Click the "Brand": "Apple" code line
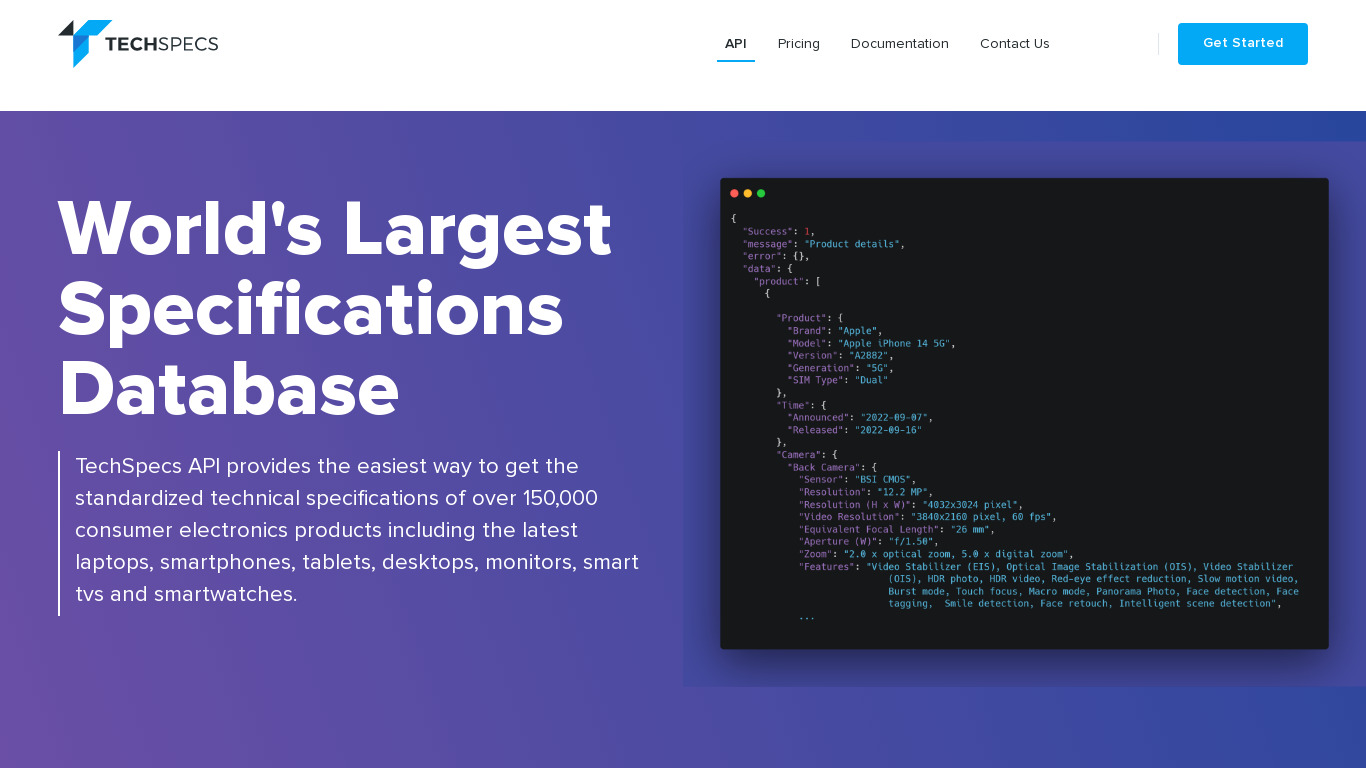Image resolution: width=1366 pixels, height=768 pixels. [x=835, y=331]
